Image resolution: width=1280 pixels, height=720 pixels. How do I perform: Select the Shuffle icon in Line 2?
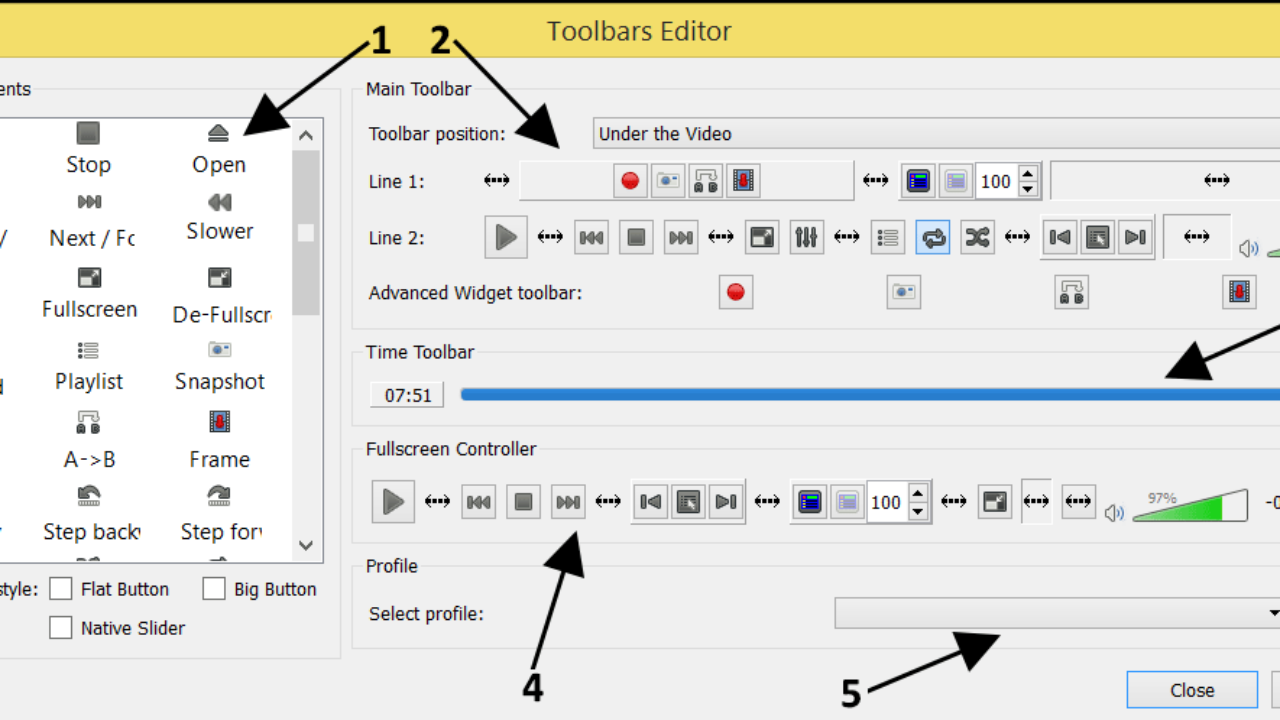977,237
